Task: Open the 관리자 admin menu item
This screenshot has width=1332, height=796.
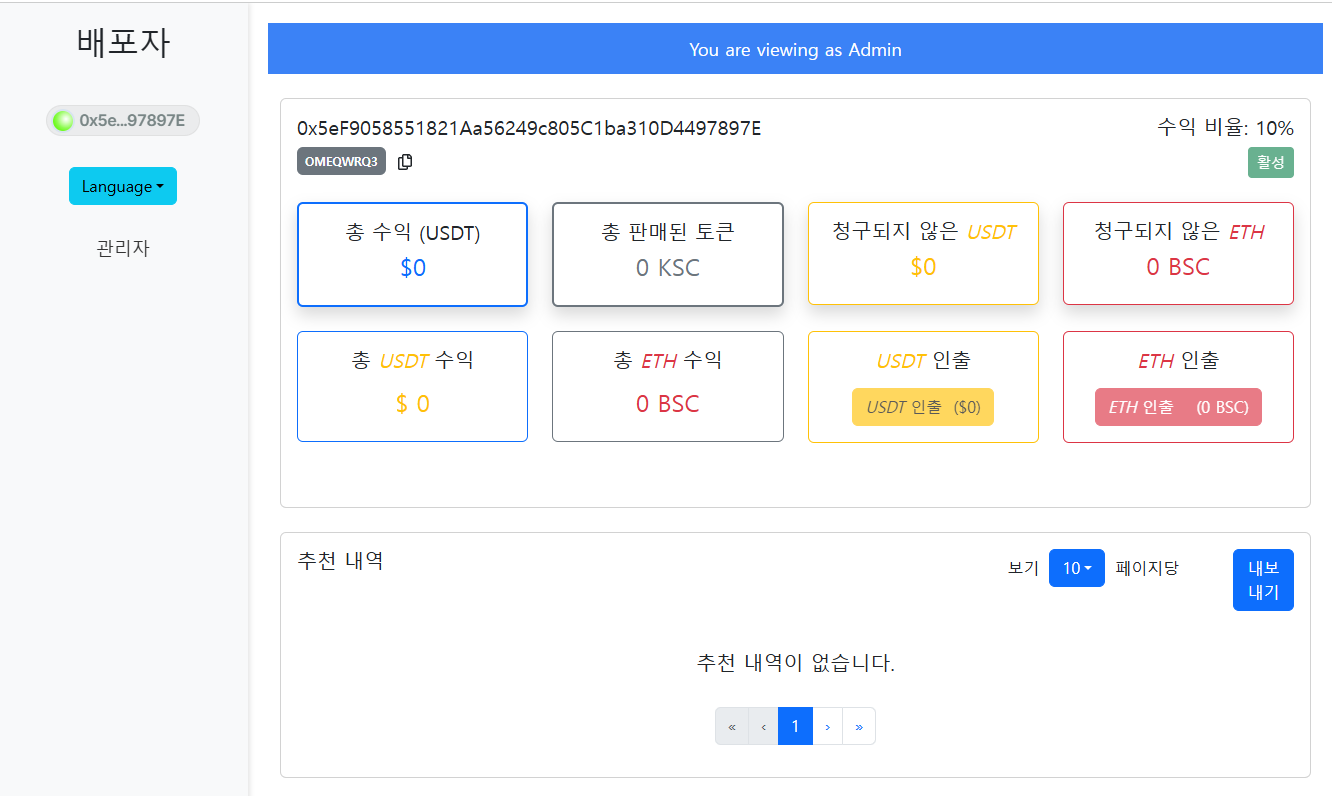Action: click(122, 248)
